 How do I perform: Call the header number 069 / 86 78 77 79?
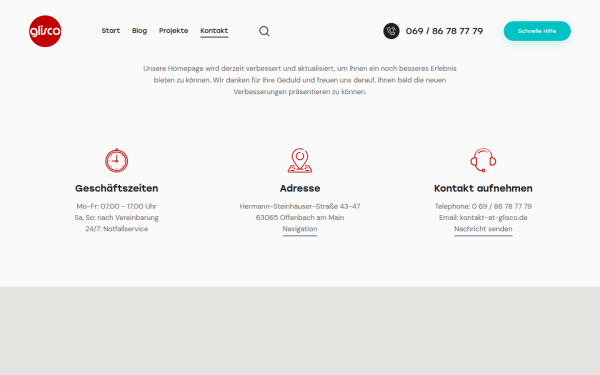tap(444, 31)
